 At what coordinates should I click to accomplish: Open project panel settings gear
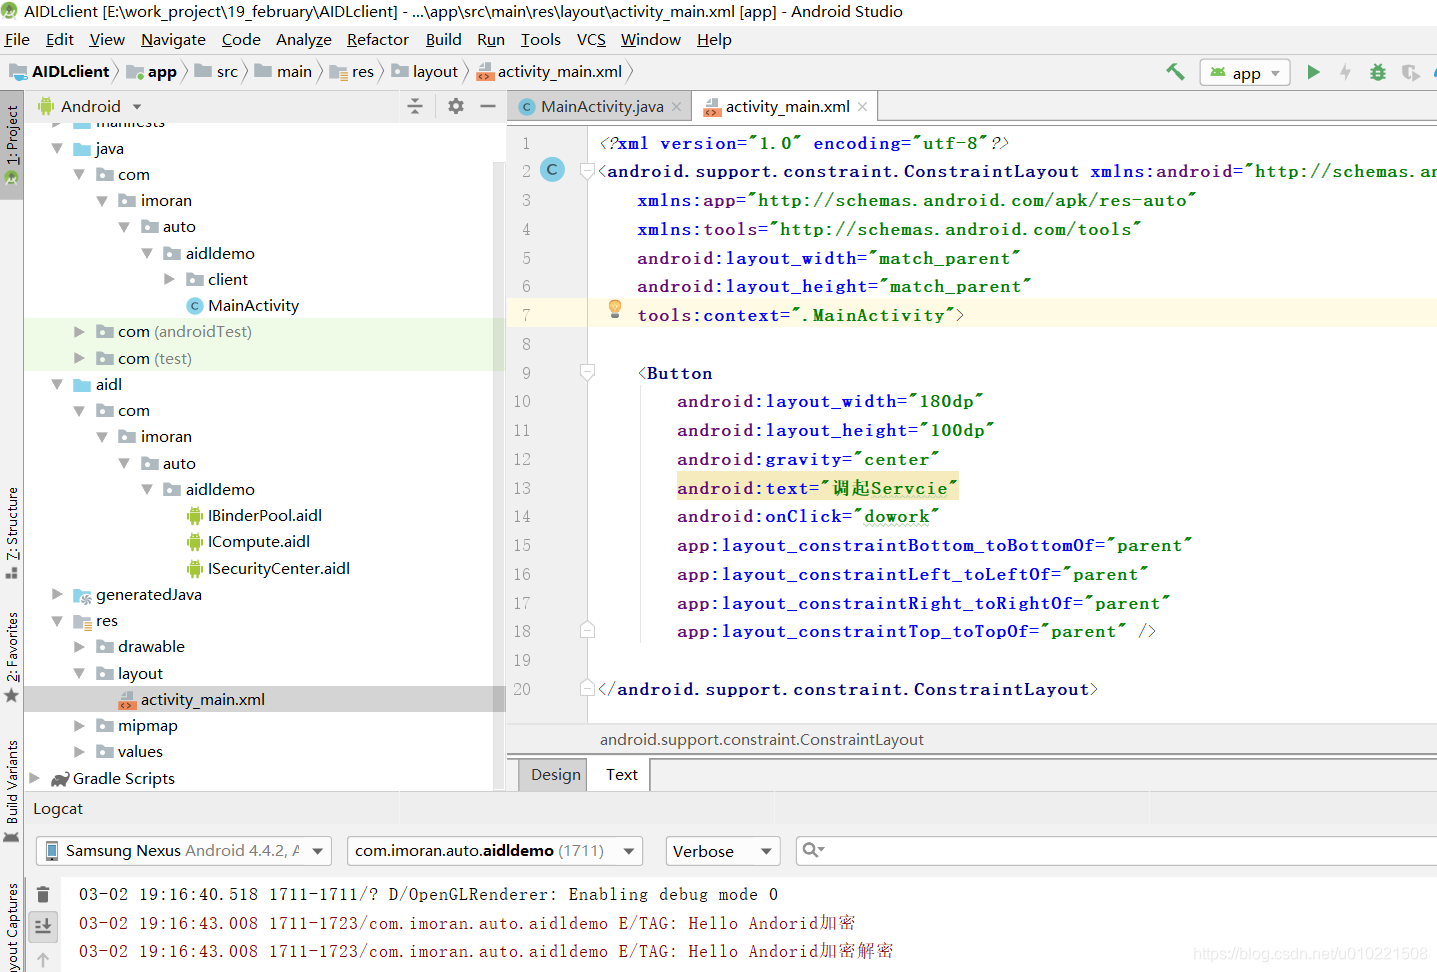455,106
